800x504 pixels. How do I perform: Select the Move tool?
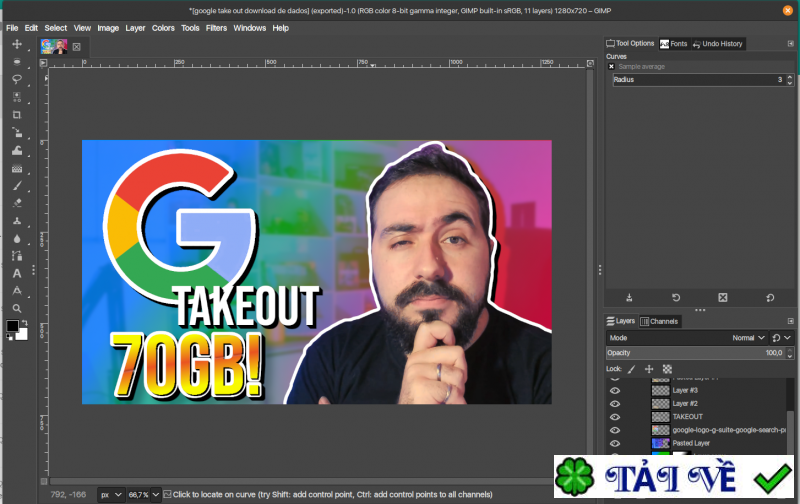click(x=17, y=45)
